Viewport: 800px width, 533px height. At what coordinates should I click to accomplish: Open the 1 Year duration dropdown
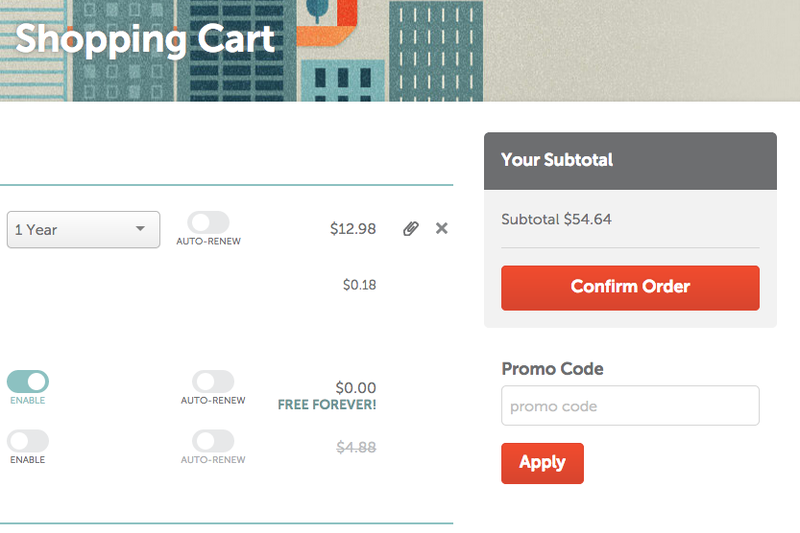83,230
